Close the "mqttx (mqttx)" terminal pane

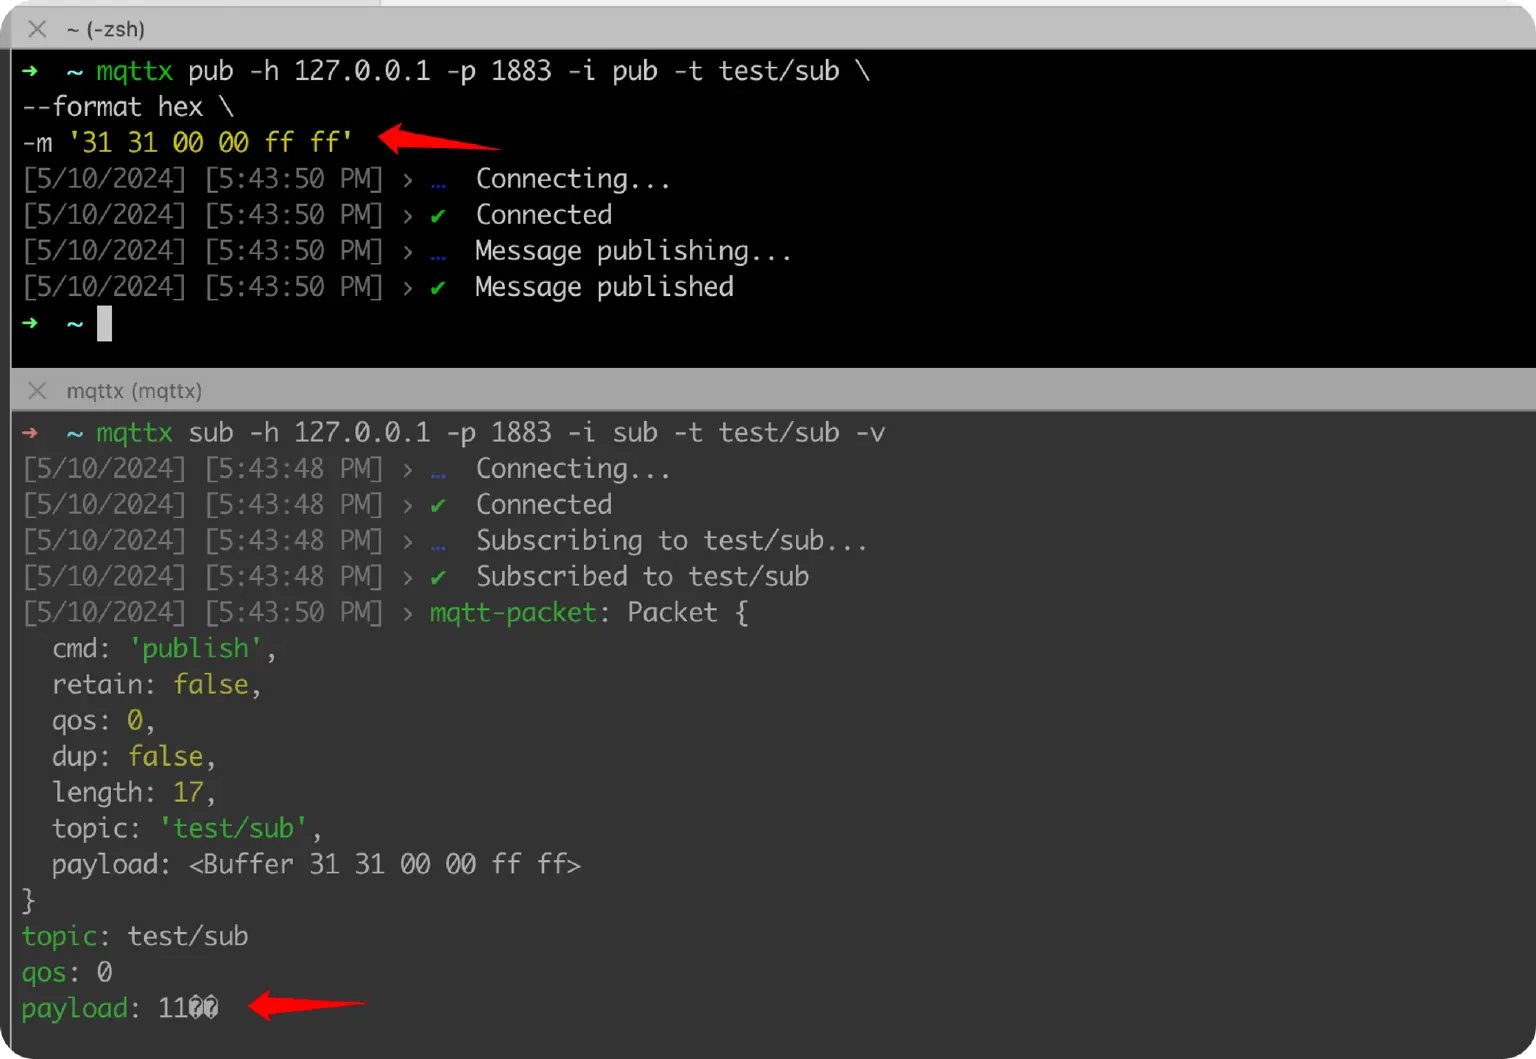point(36,390)
